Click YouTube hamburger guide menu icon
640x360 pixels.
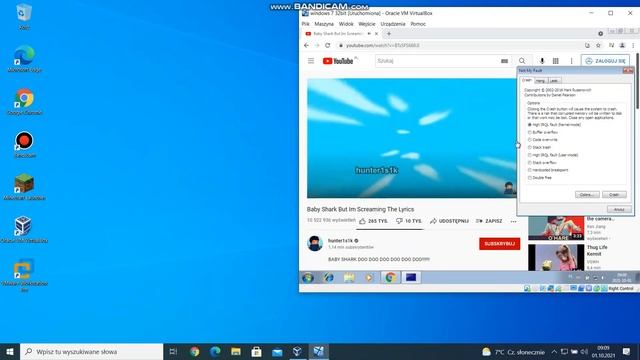[x=311, y=61]
